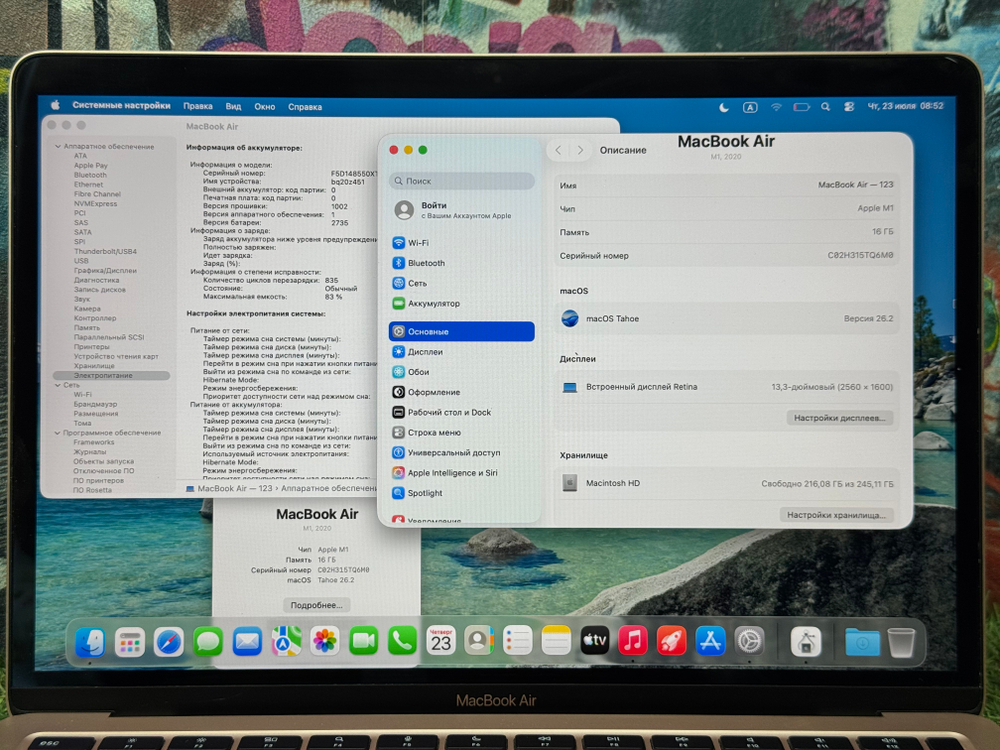This screenshot has width=1000, height=750.
Task: Open Messages app in Dock
Action: coord(208,642)
